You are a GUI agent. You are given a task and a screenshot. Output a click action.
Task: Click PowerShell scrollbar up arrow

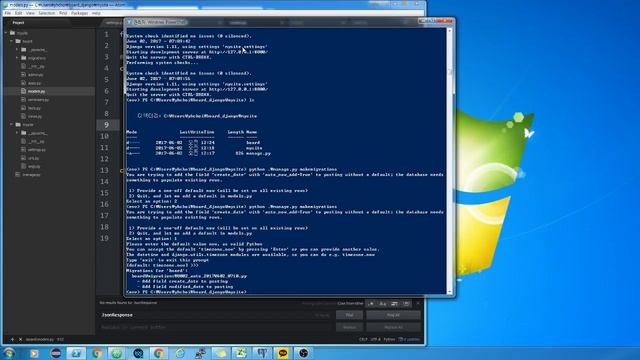click(450, 31)
